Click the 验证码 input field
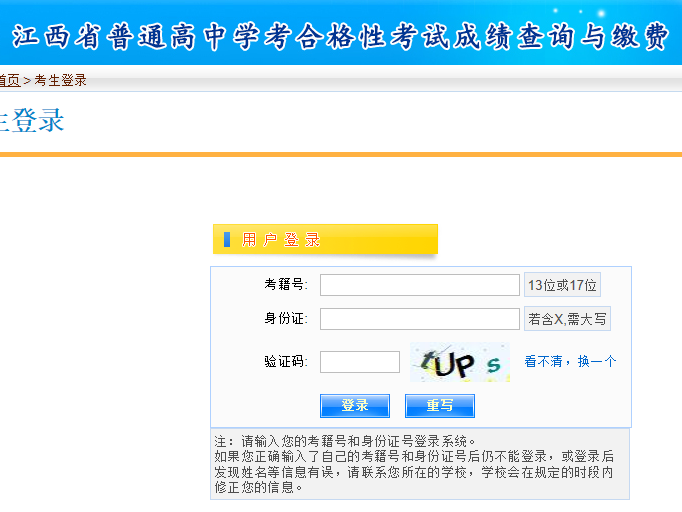The width and height of the screenshot is (682, 512). click(x=360, y=362)
